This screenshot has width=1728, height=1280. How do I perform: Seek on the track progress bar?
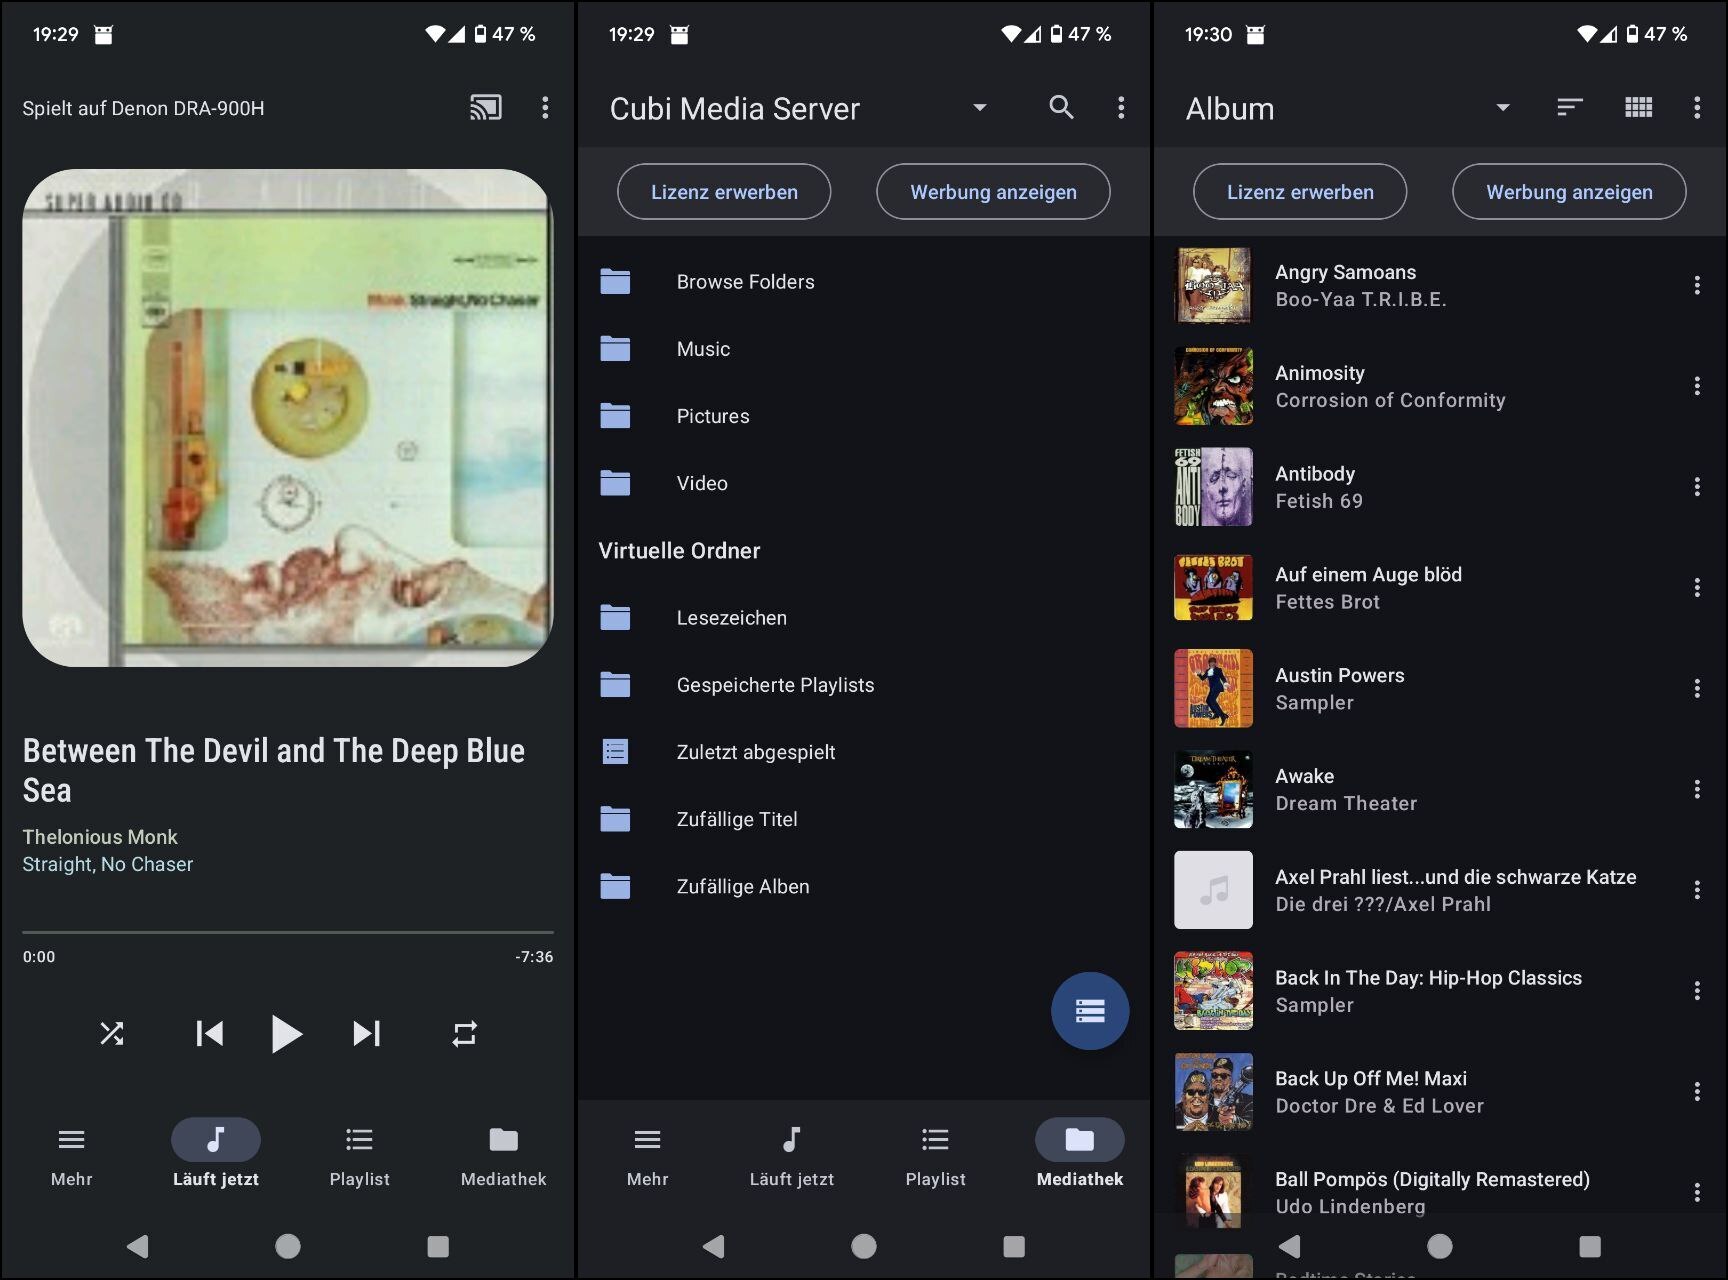(x=288, y=932)
